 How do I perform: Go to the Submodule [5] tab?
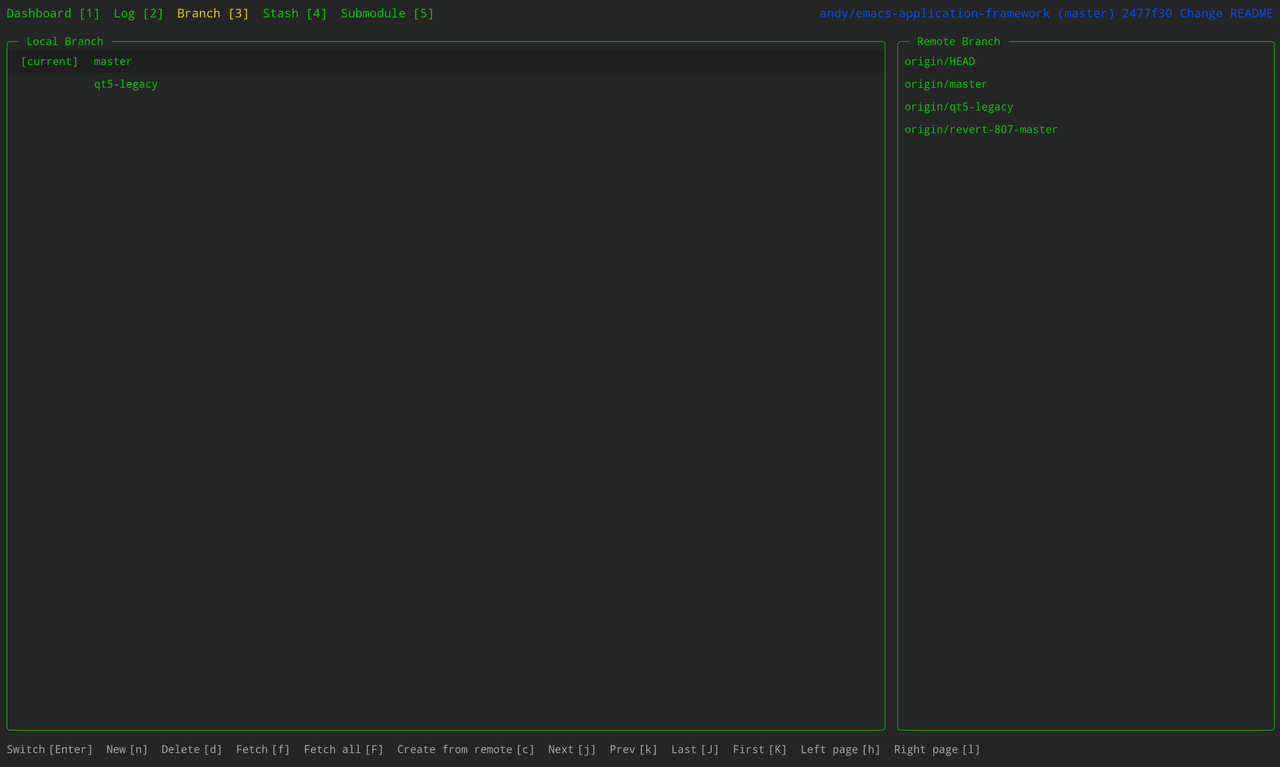pos(387,13)
